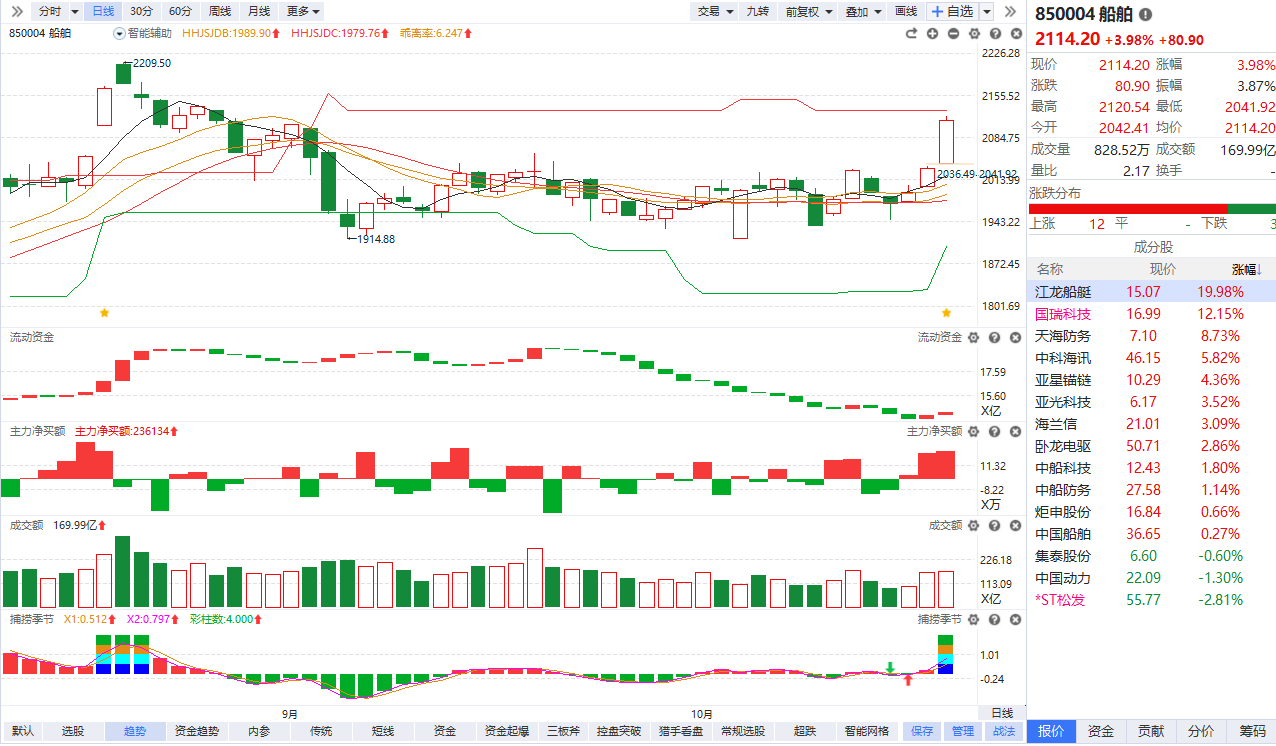Open the 更多 periods dropdown
This screenshot has height=746, width=1276.
click(x=303, y=11)
